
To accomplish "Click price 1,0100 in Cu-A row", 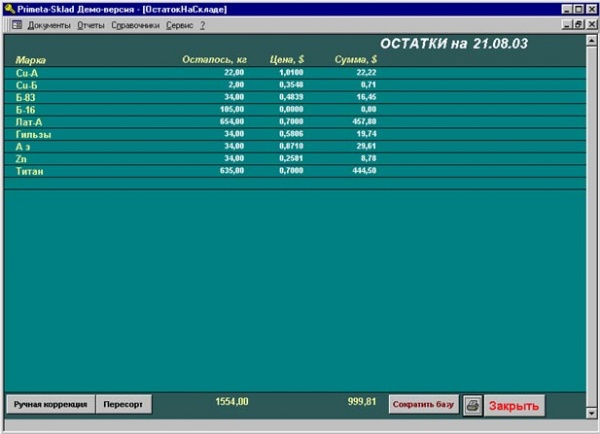I will pos(291,72).
